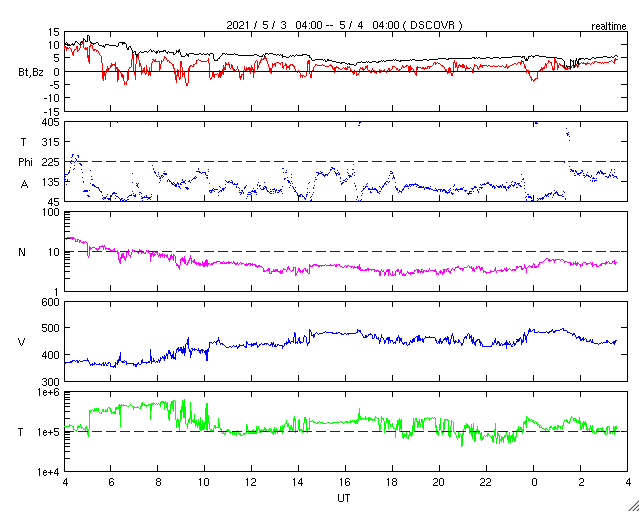Select the 'realtime' label

[609, 27]
